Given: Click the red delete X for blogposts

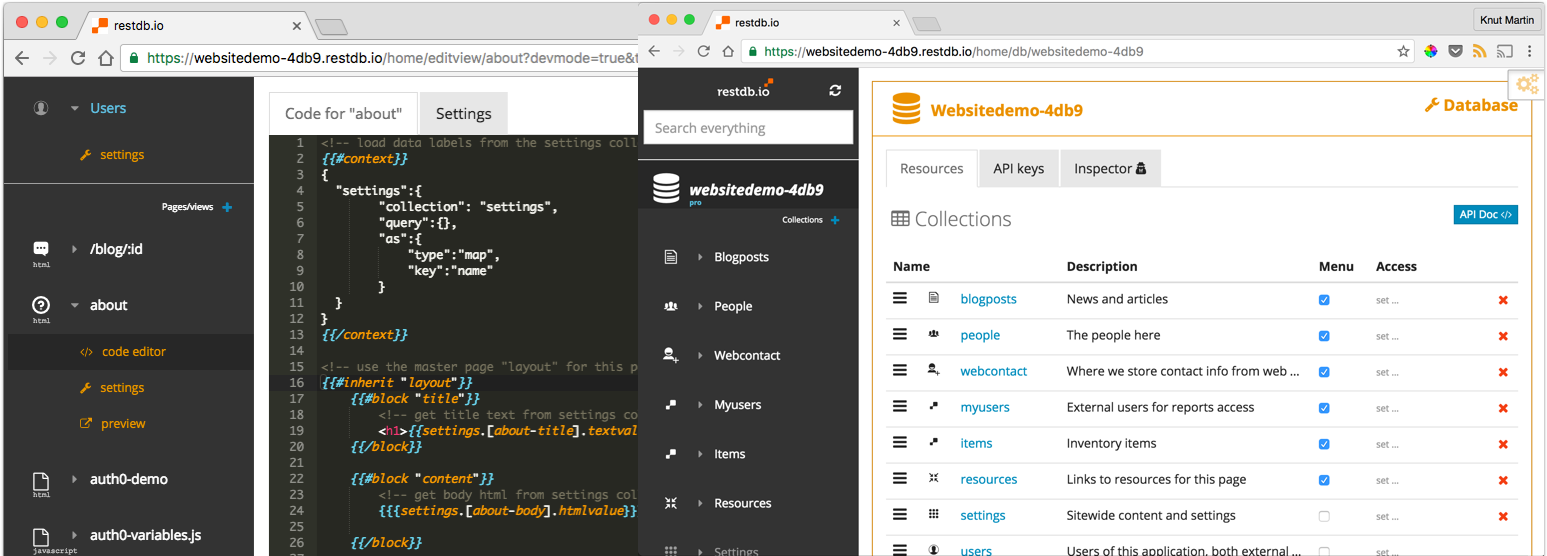Looking at the screenshot, I should (1503, 300).
